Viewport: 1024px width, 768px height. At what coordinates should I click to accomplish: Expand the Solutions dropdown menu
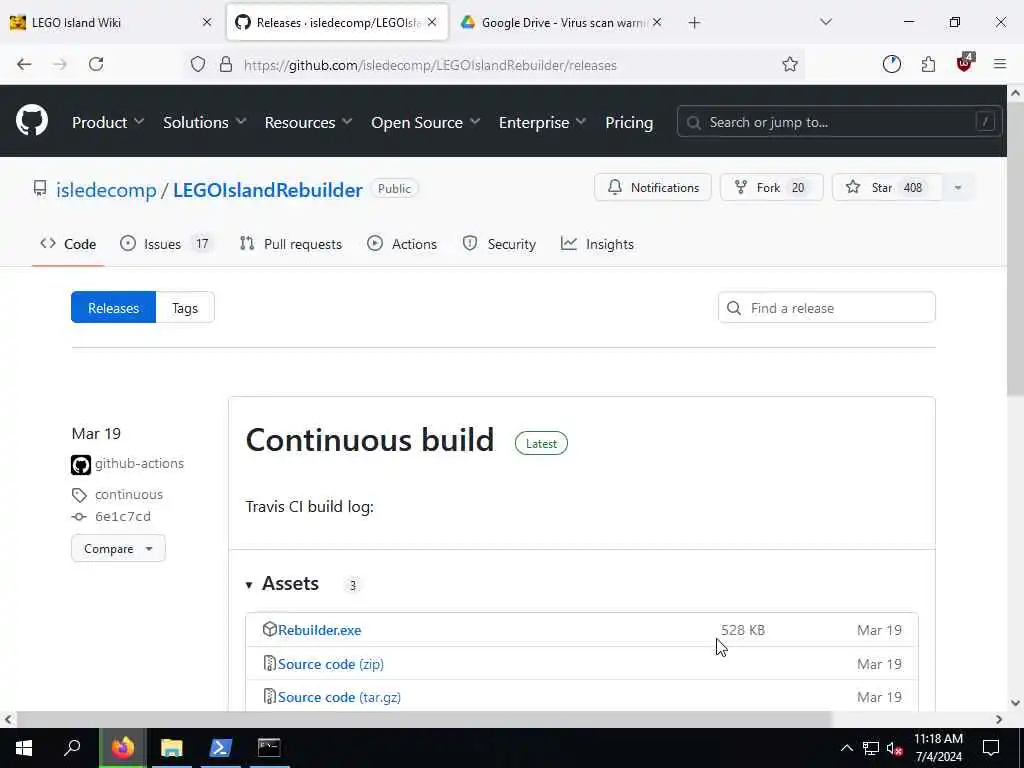point(204,122)
